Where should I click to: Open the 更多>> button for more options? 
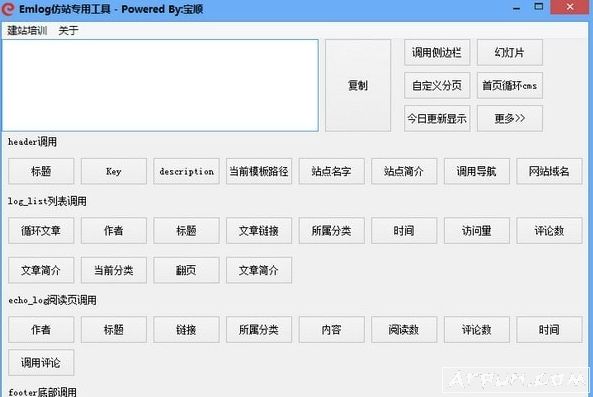(509, 119)
